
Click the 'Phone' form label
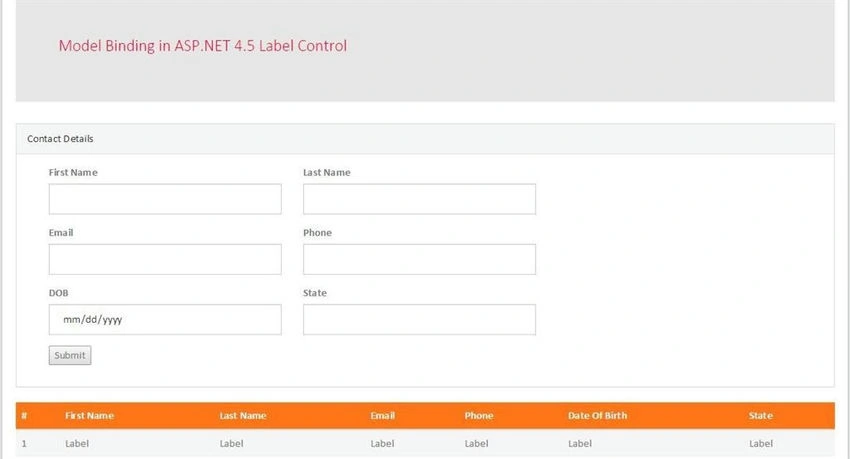point(317,232)
